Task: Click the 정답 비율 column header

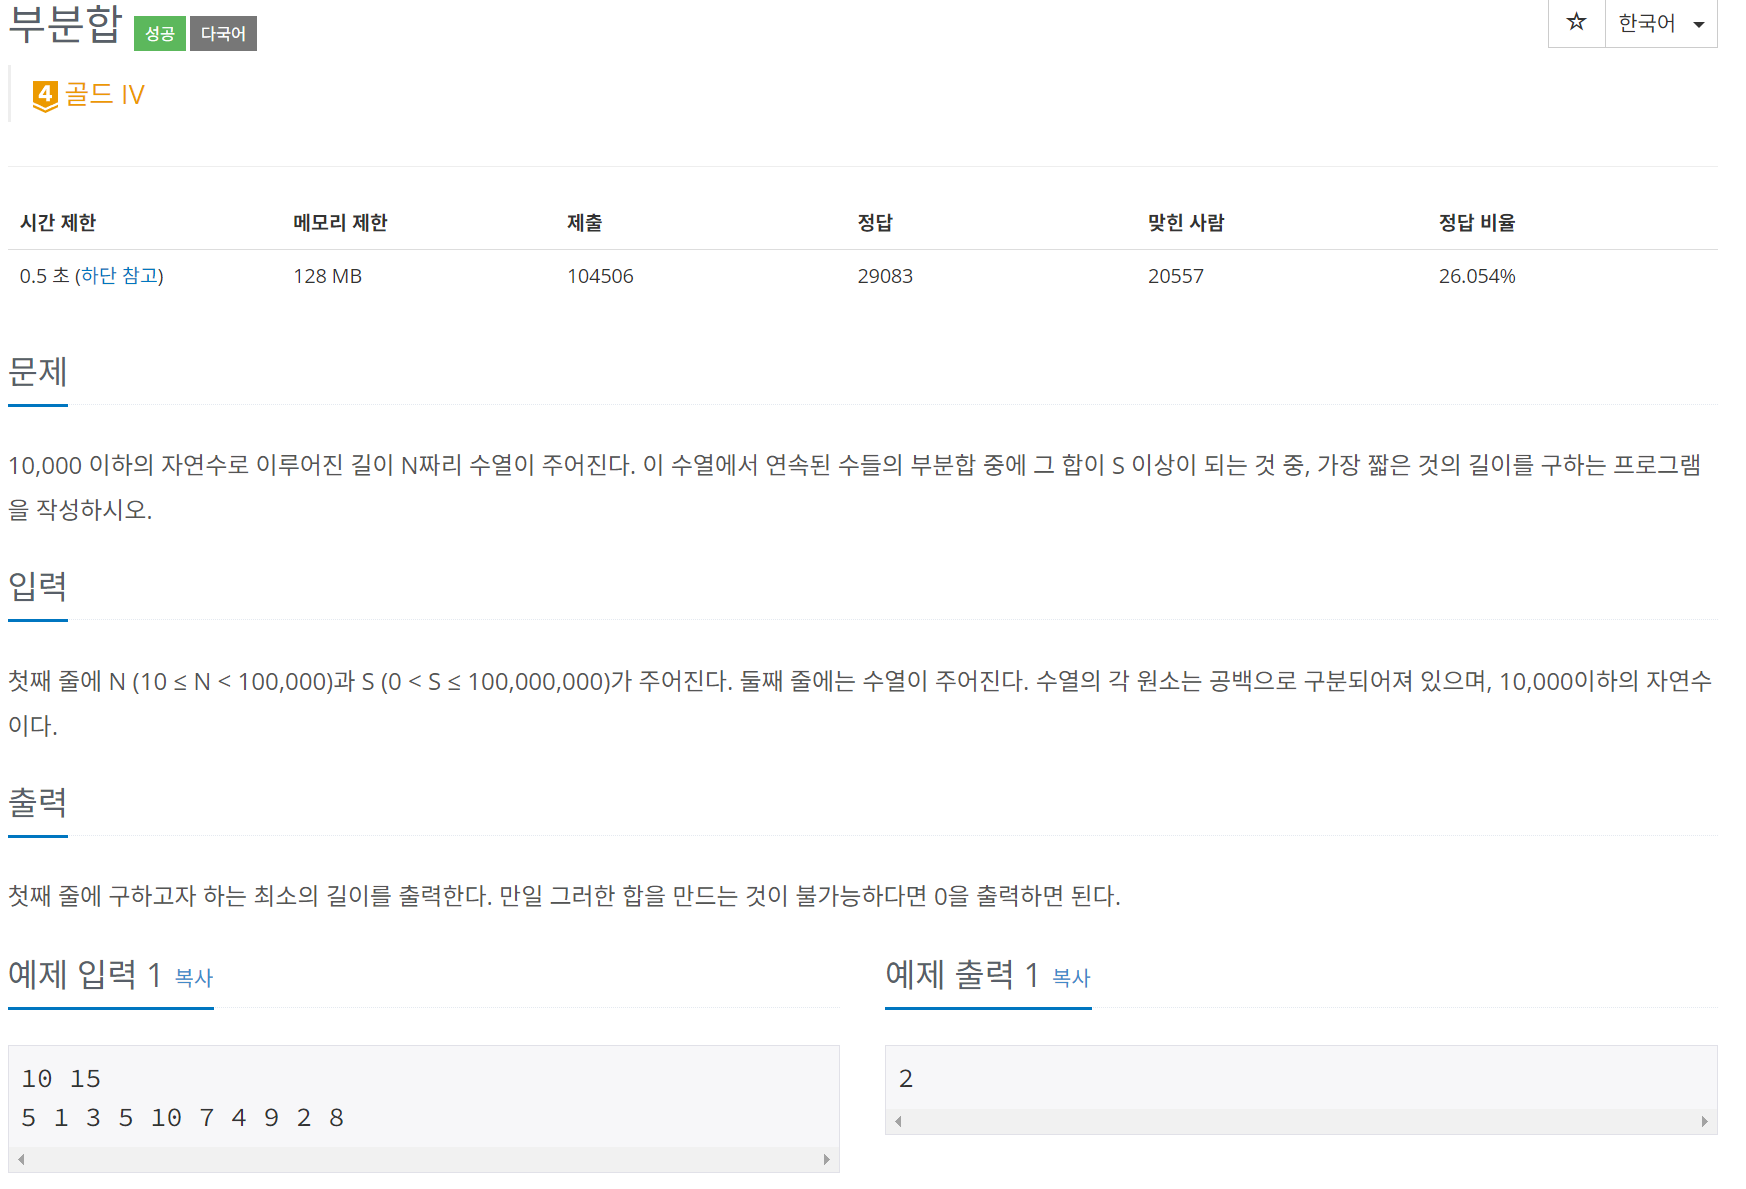Action: click(1477, 223)
